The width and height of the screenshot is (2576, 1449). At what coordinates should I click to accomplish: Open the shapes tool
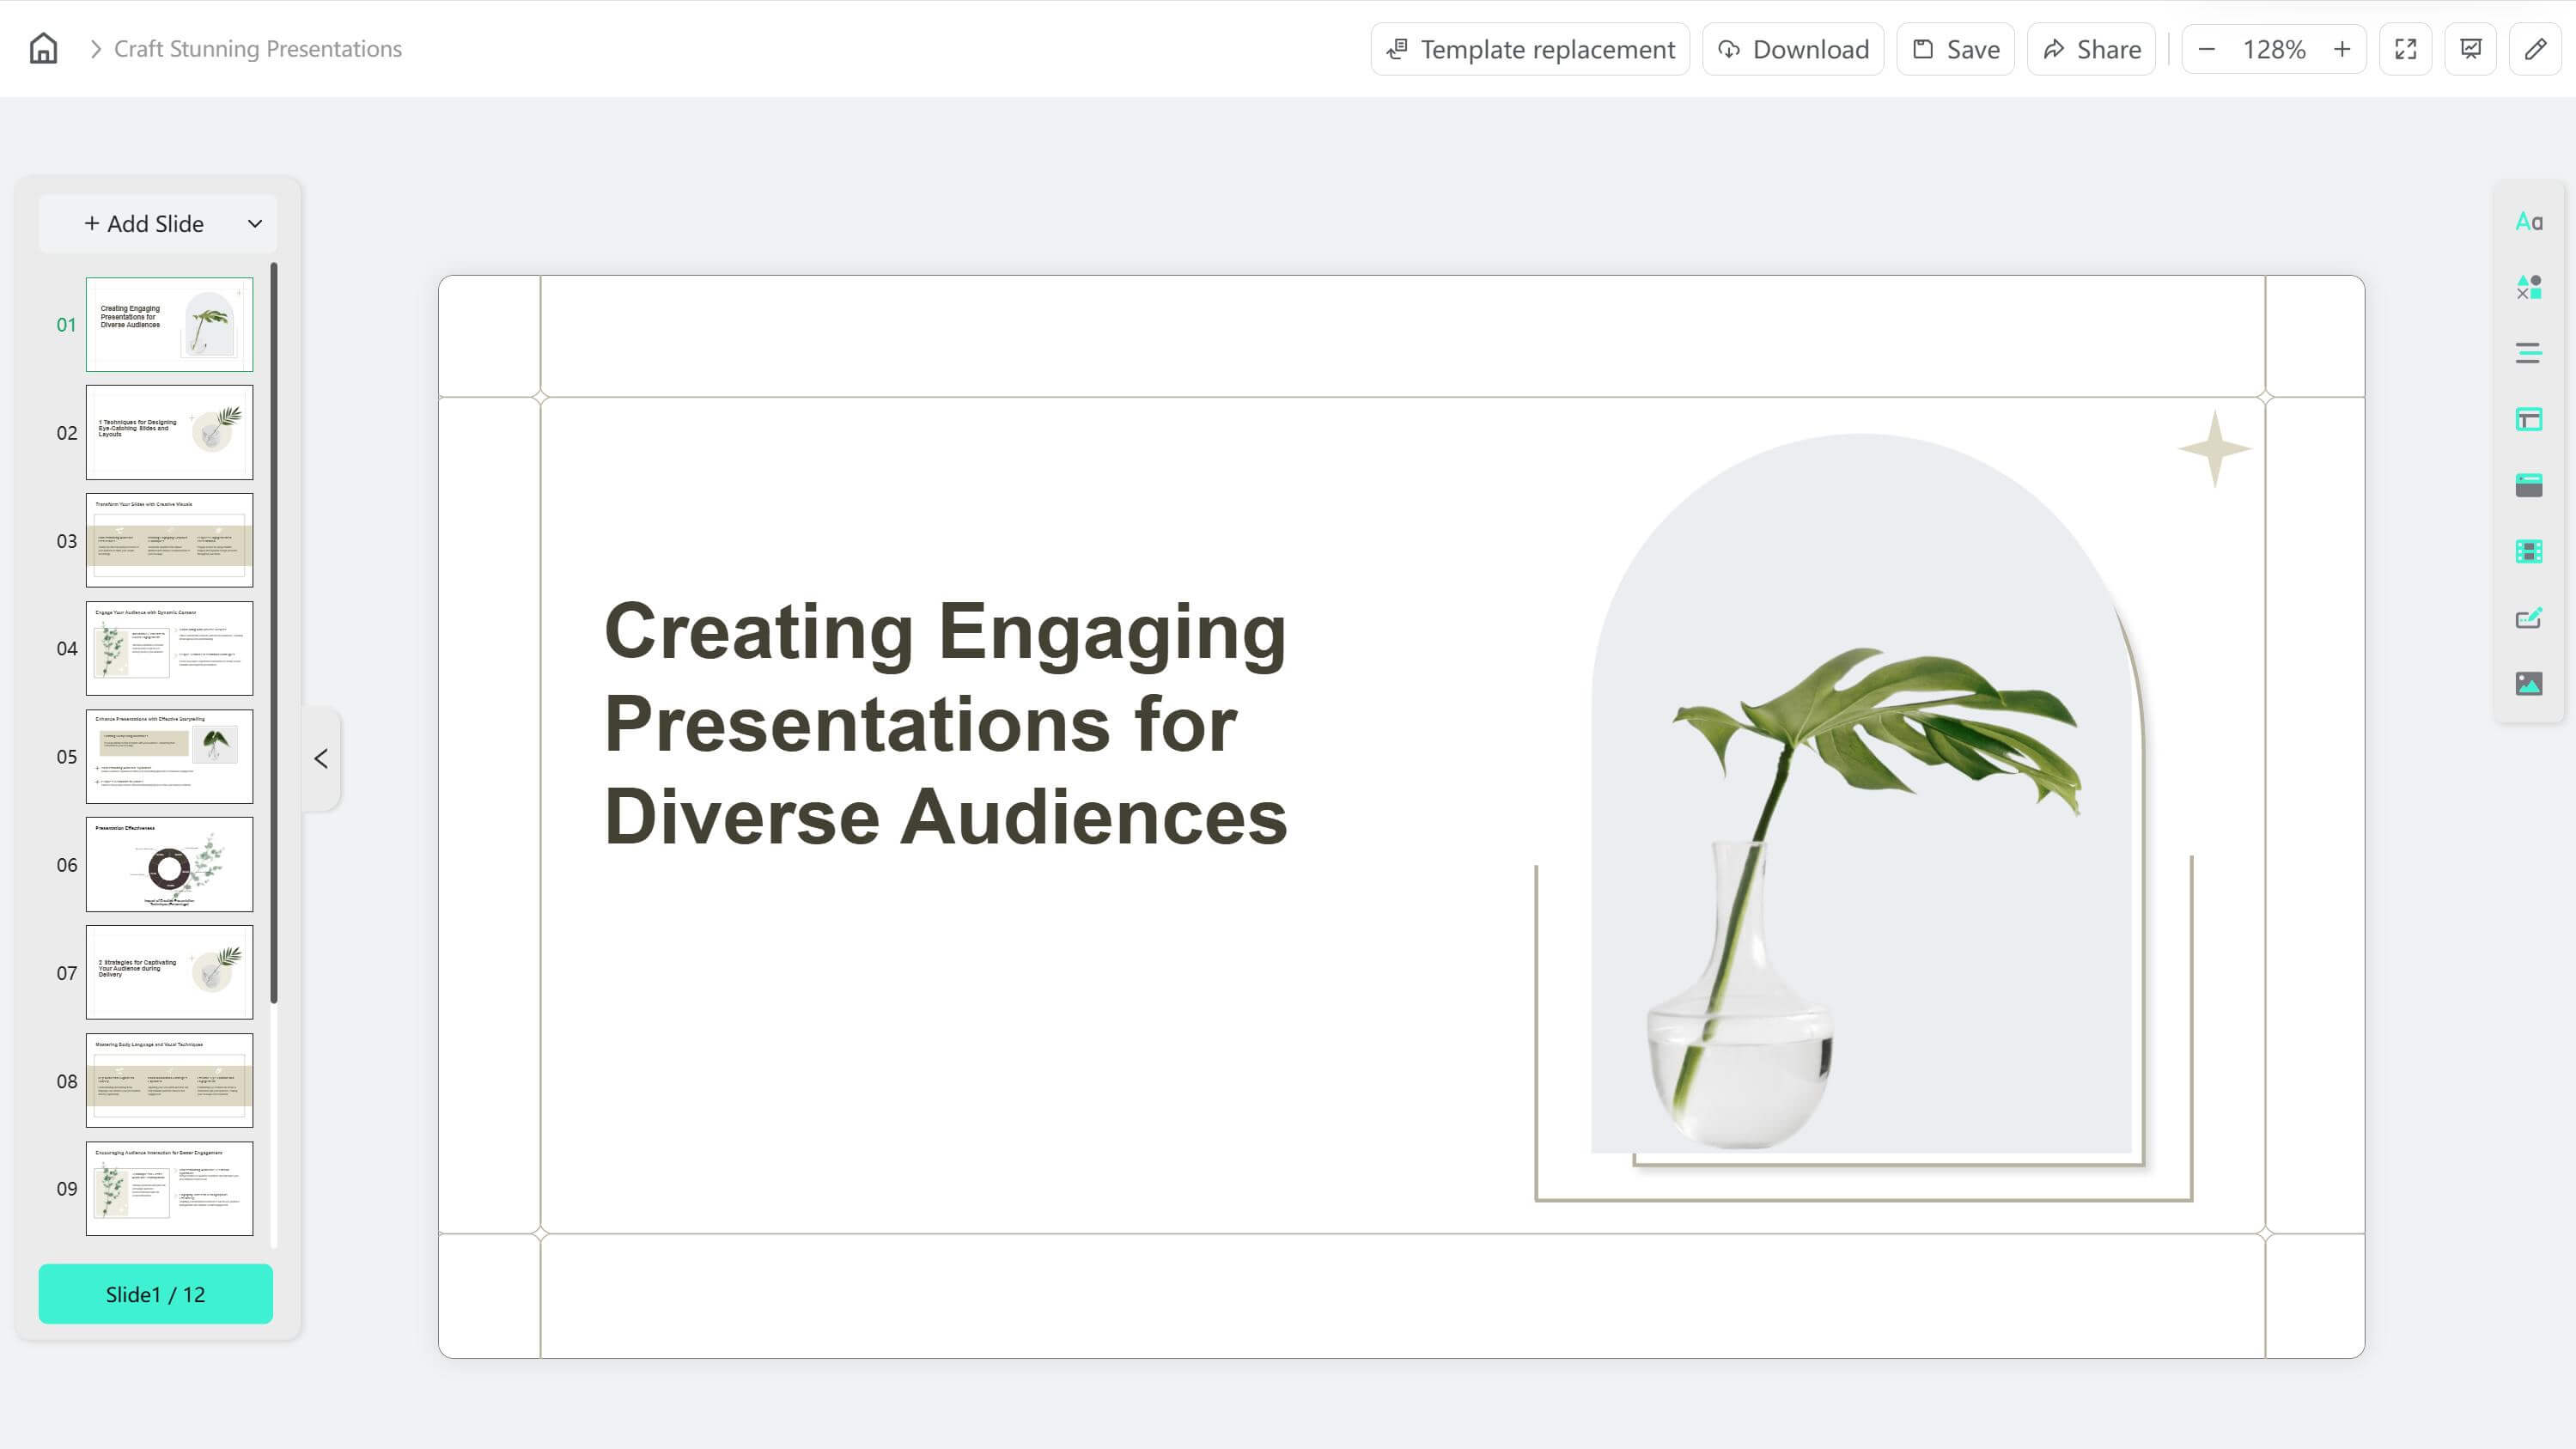point(2528,287)
